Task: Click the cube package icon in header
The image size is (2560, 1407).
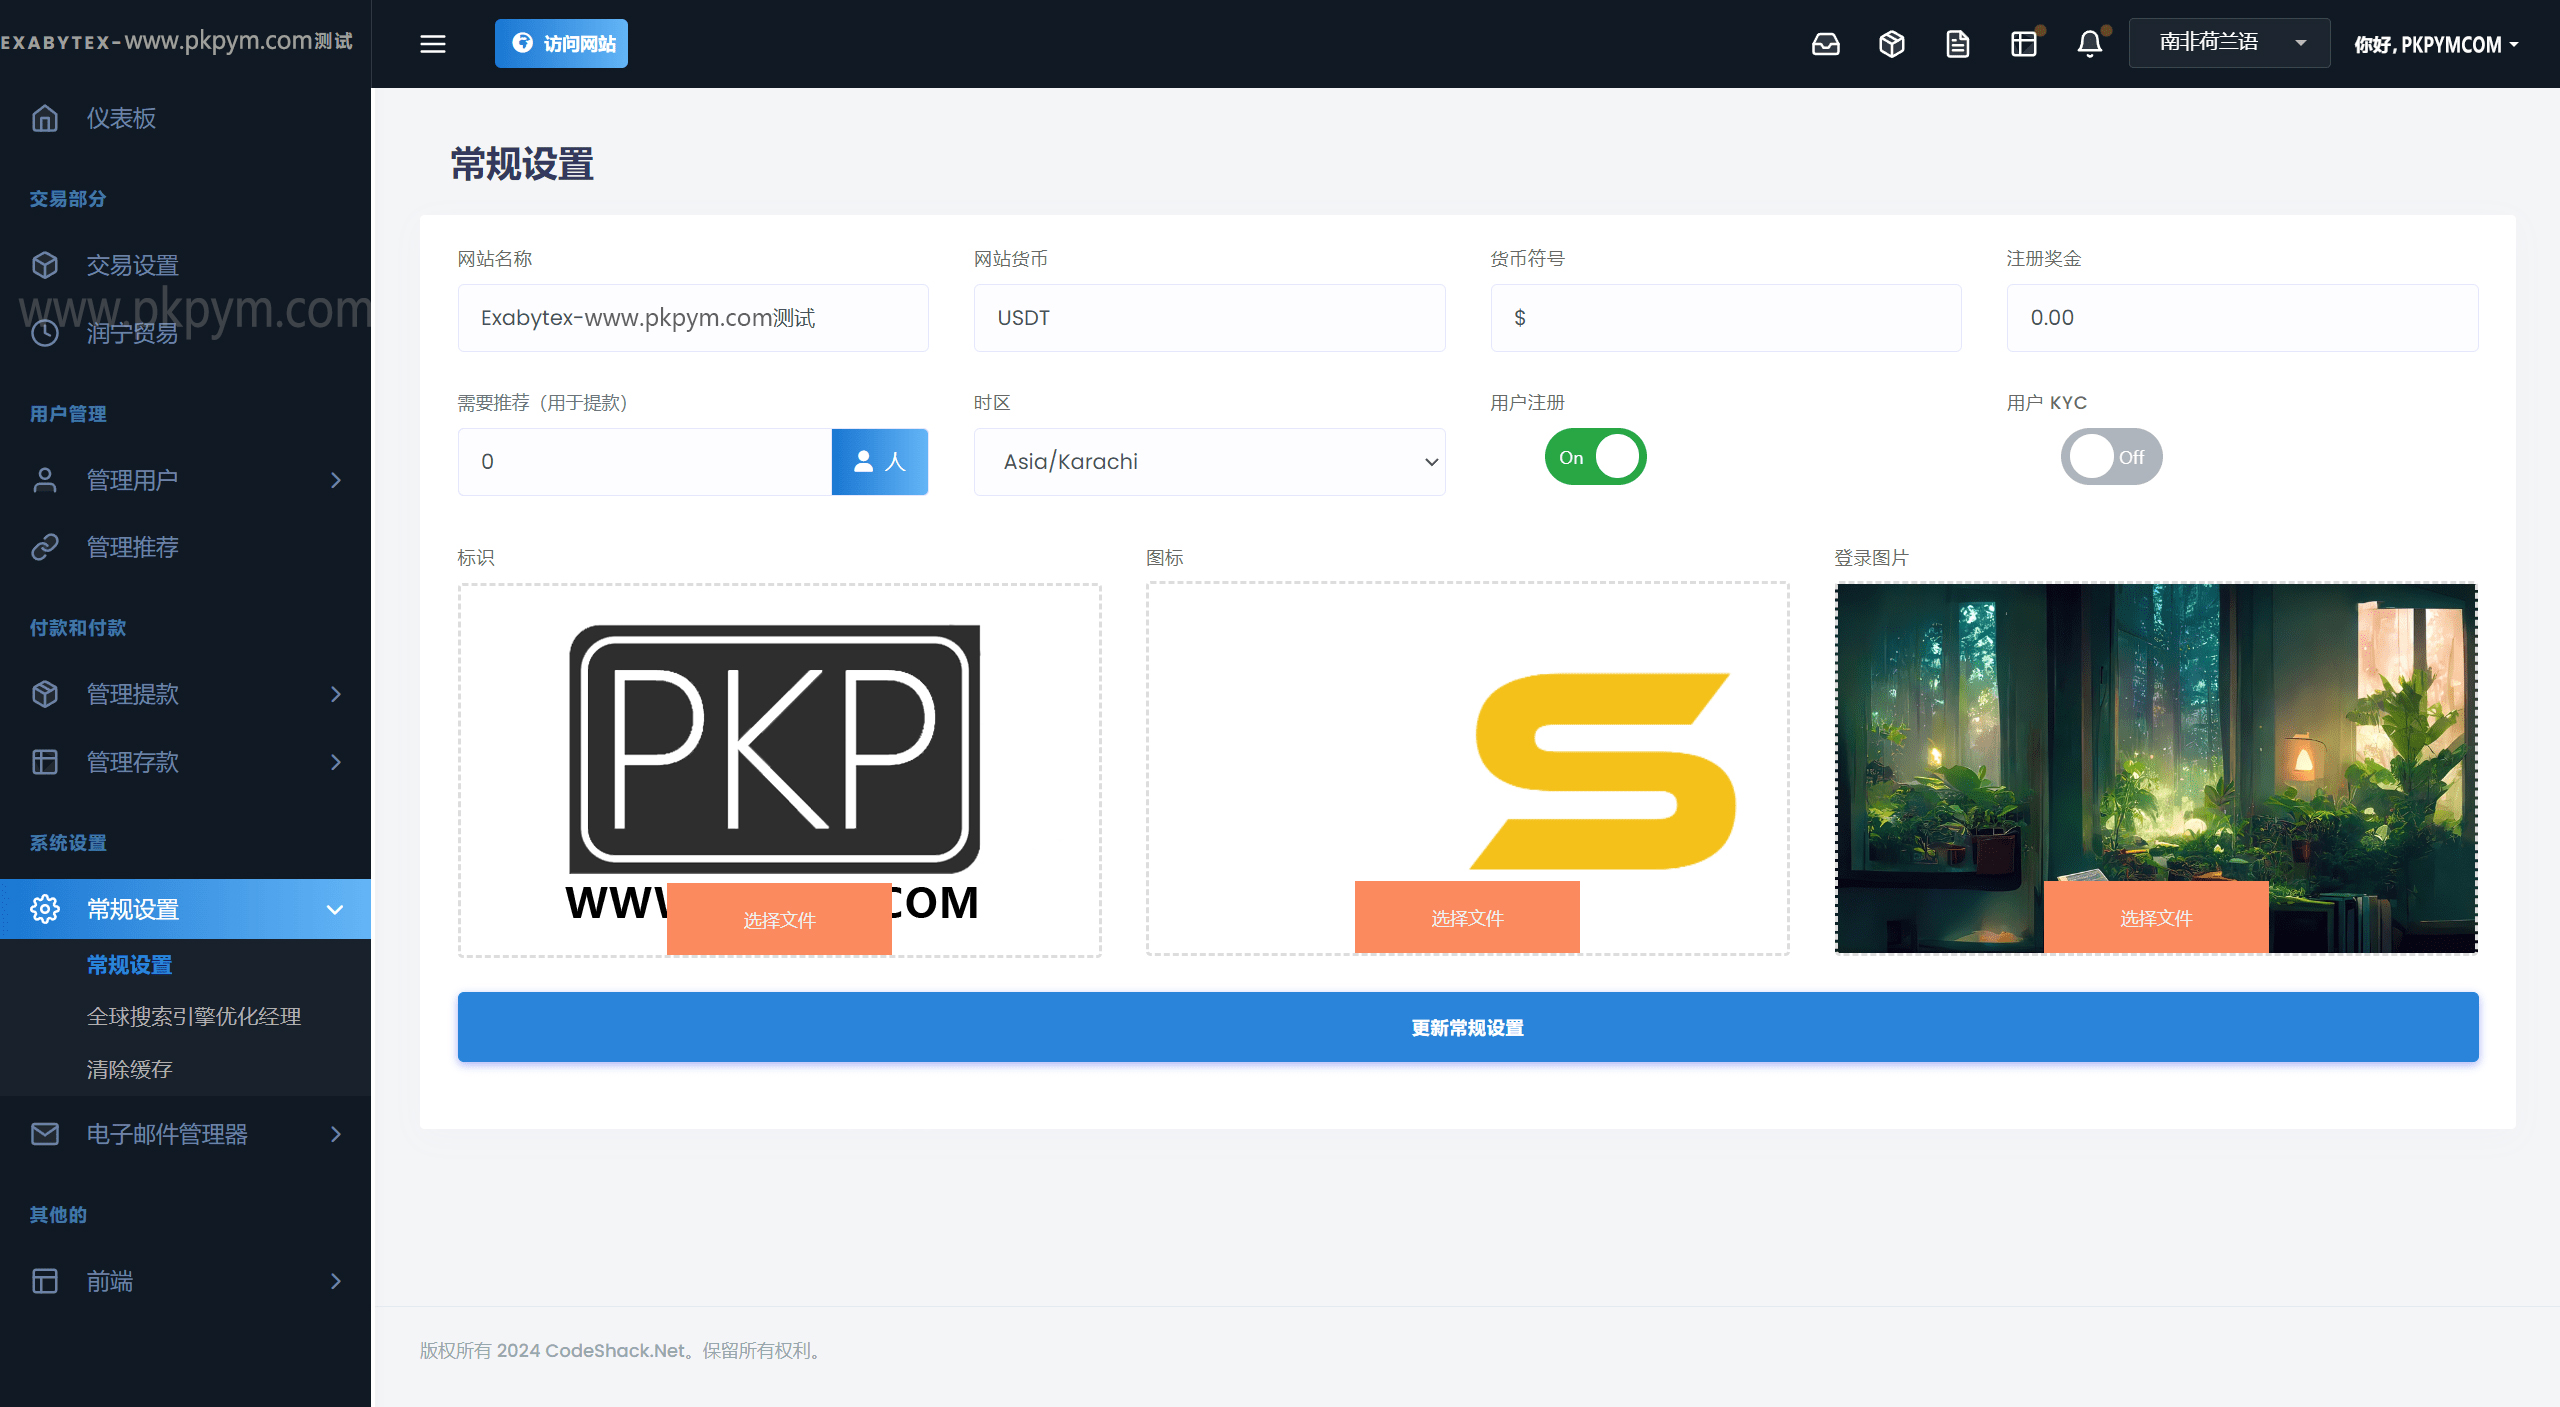Action: pyautogui.click(x=1892, y=44)
